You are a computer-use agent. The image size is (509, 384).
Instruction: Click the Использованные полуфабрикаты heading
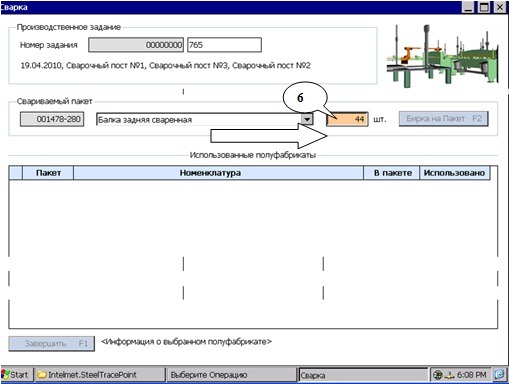[x=253, y=155]
